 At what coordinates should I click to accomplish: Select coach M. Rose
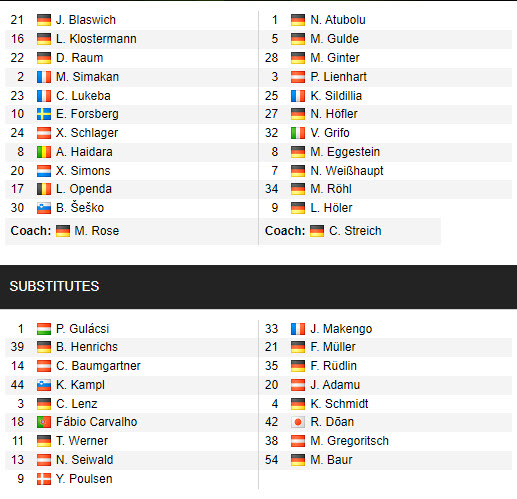point(97,231)
